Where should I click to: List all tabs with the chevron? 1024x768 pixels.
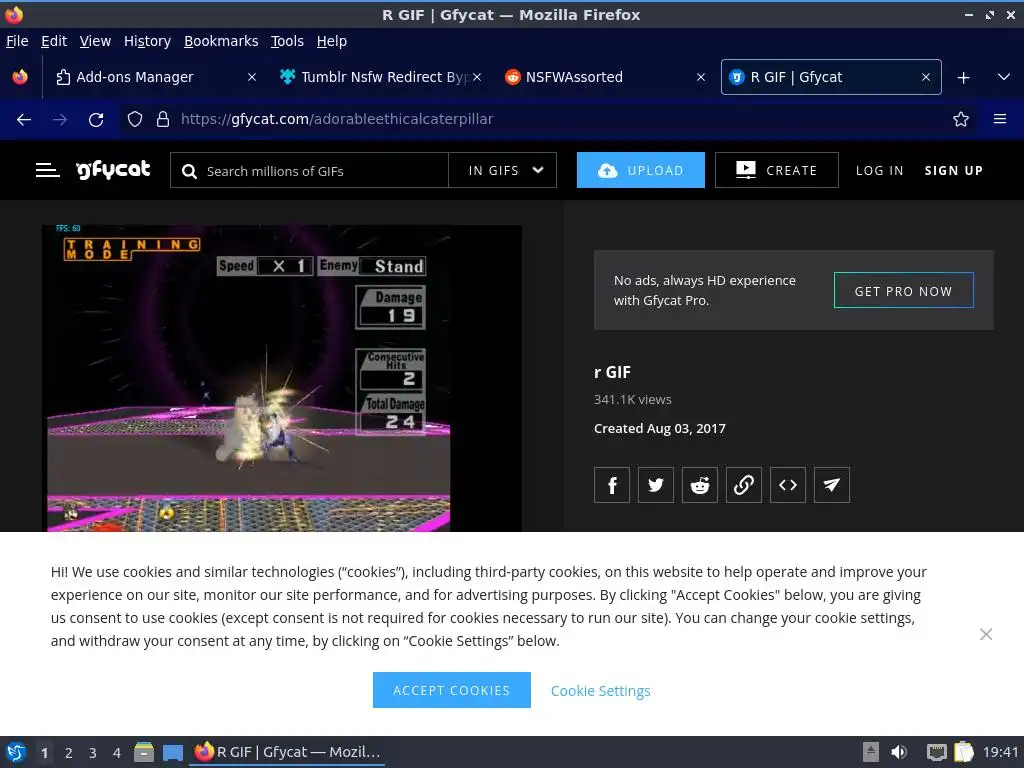1004,77
